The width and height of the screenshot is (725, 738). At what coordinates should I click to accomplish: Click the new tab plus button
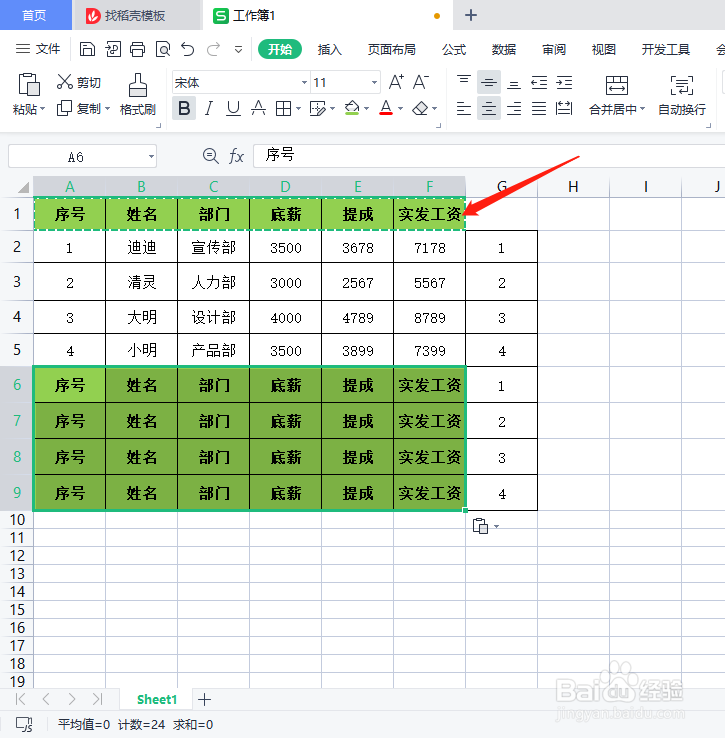(x=471, y=15)
